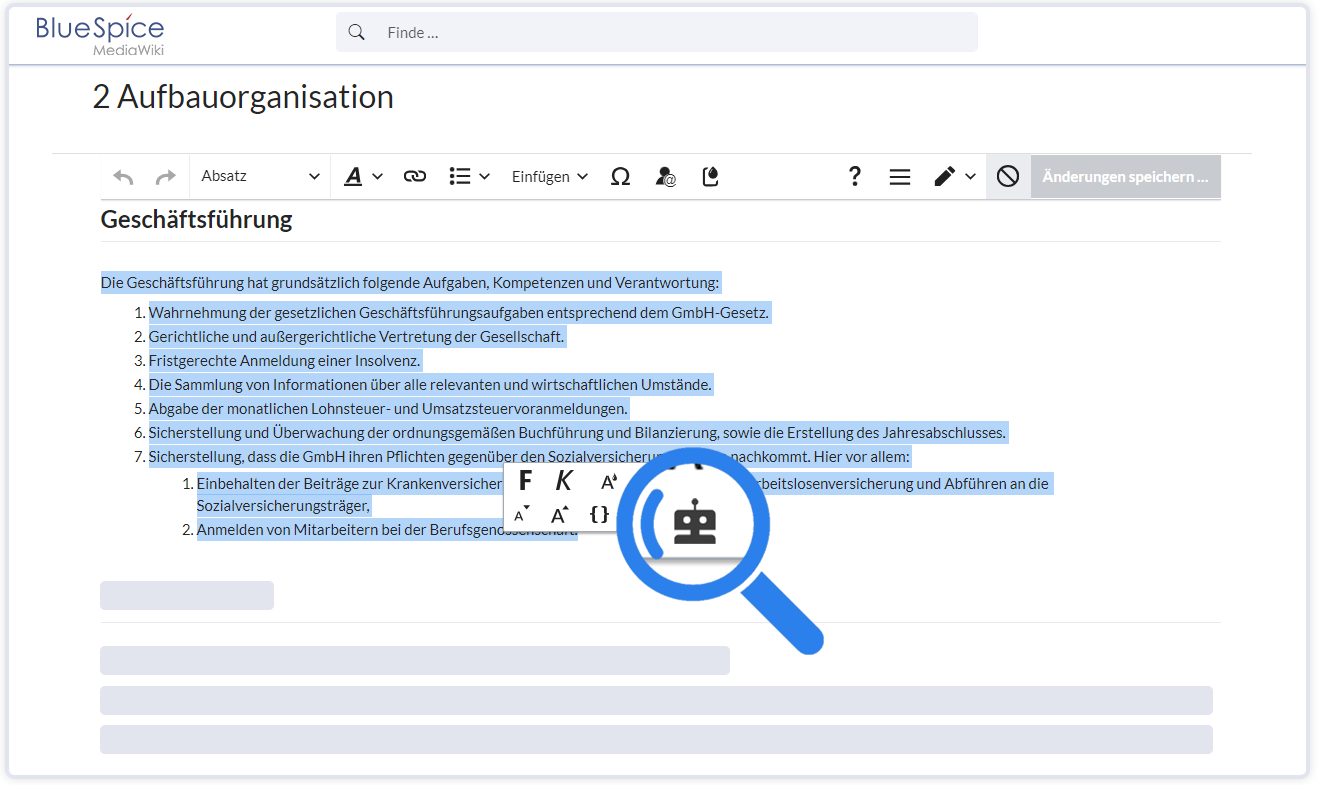Screen dimensions: 1319x785
Task: Open the text style underlined A menu
Action: click(363, 177)
